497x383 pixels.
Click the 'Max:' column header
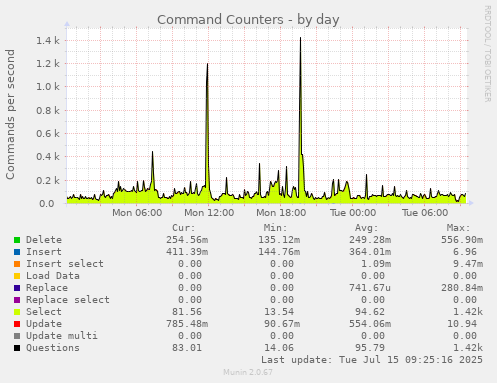[x=458, y=228]
